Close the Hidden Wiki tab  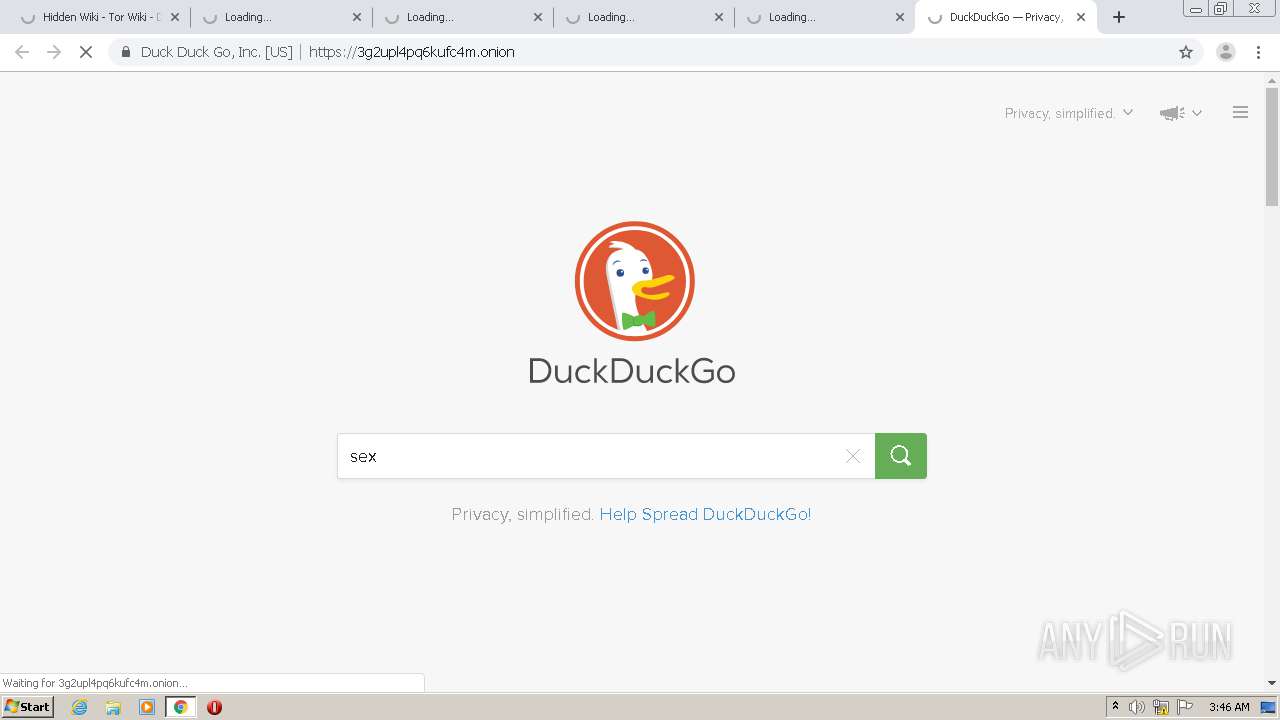pos(175,17)
